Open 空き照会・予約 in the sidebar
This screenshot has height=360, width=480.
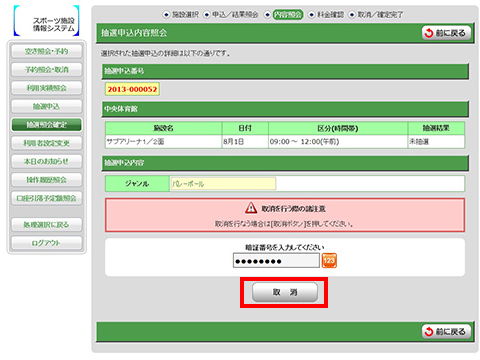coord(47,51)
